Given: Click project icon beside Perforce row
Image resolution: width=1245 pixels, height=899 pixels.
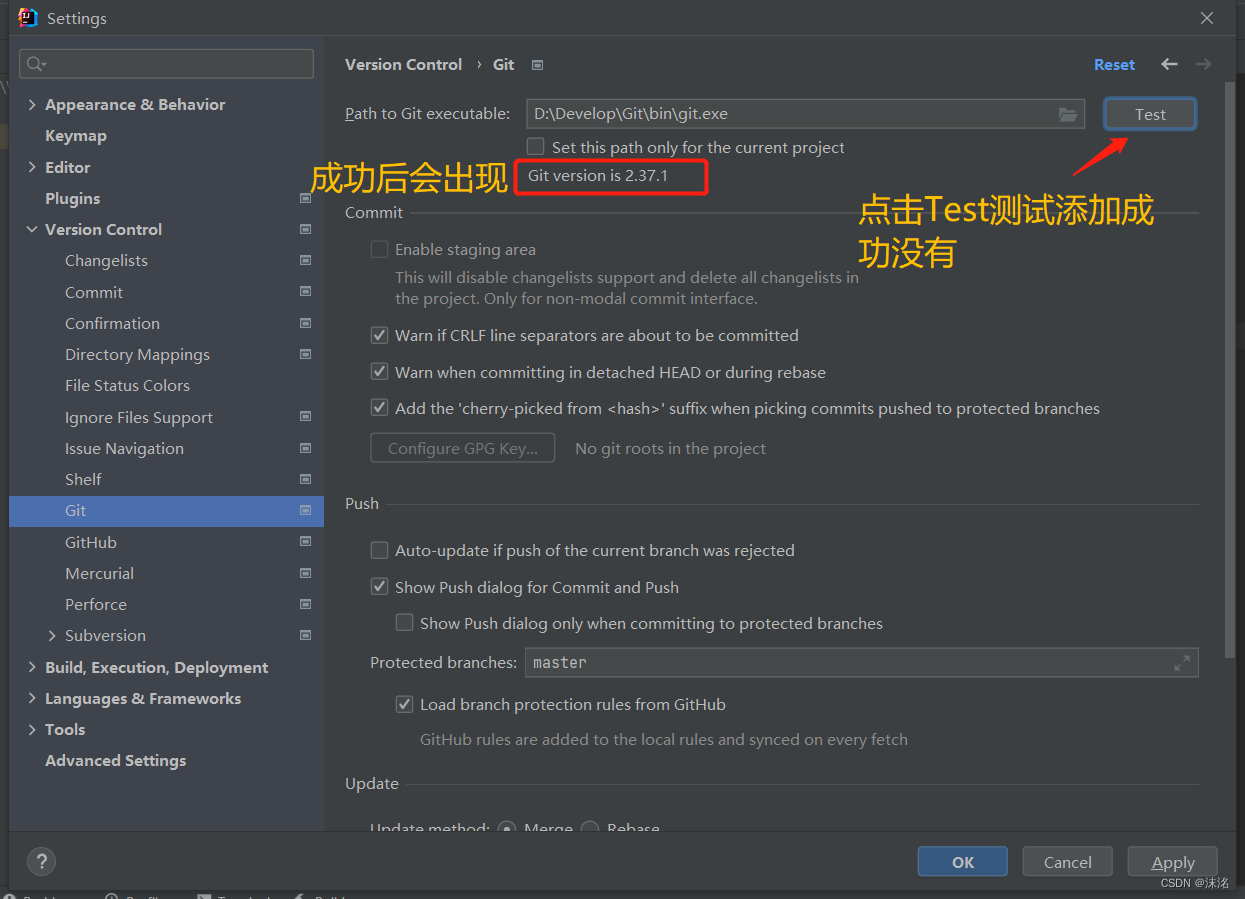Looking at the screenshot, I should click(305, 604).
